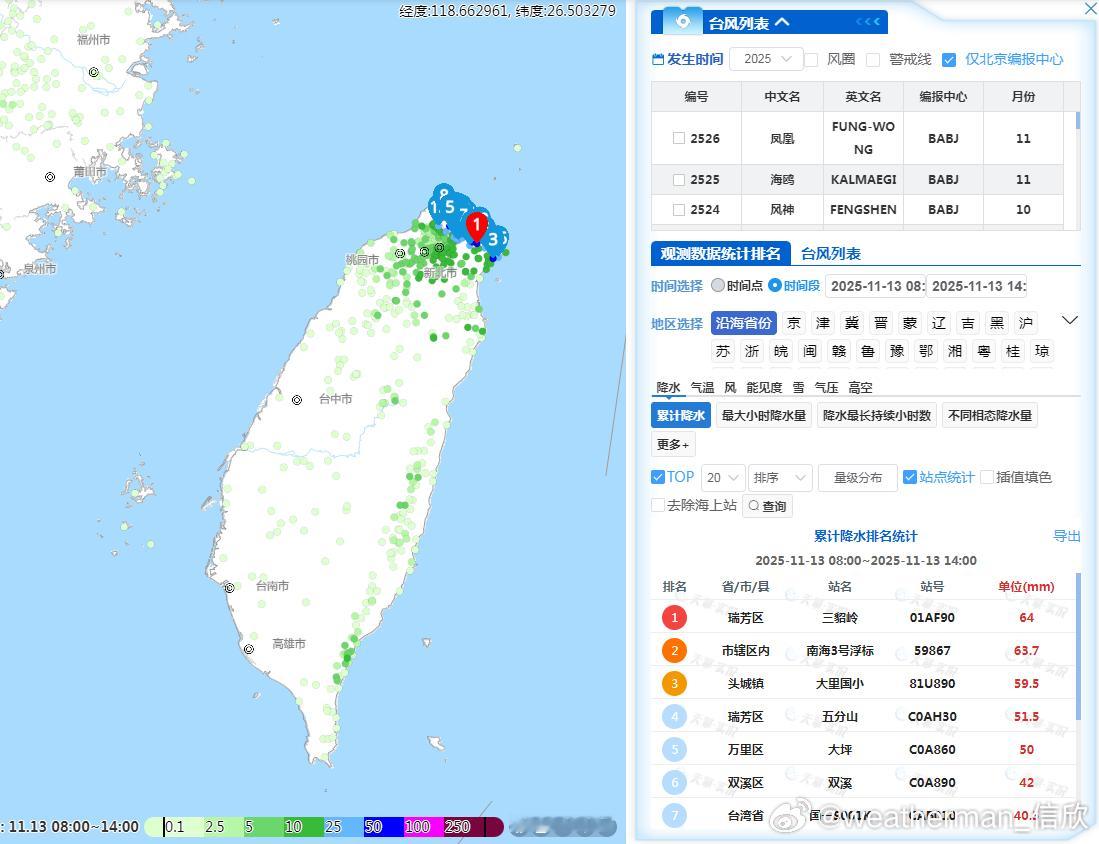Image resolution: width=1099 pixels, height=844 pixels.
Task: Click the Kaohsiung city marker on map
Action: 249,649
